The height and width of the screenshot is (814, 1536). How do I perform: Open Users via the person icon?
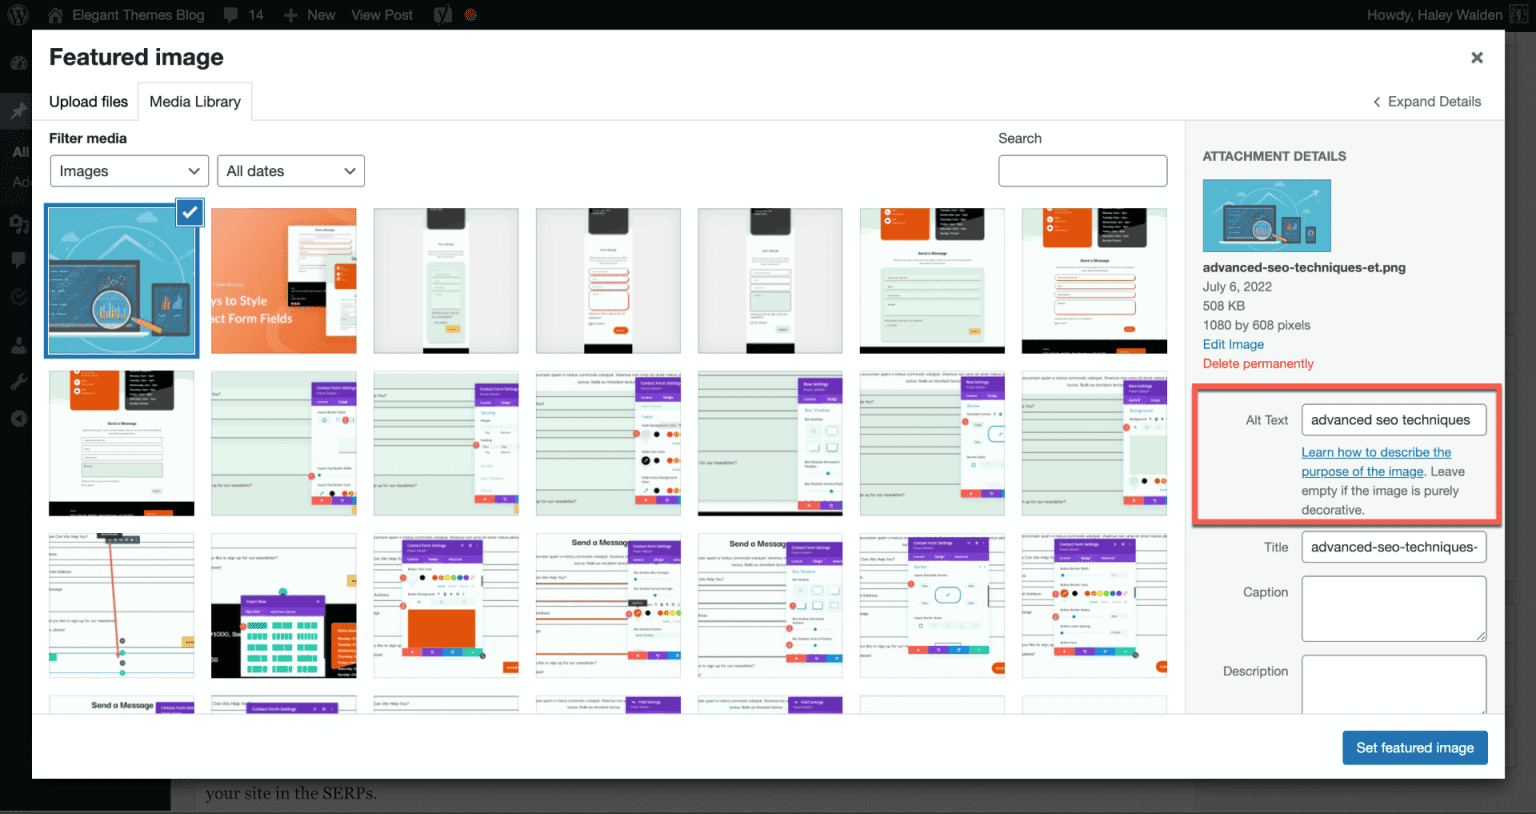click(17, 344)
